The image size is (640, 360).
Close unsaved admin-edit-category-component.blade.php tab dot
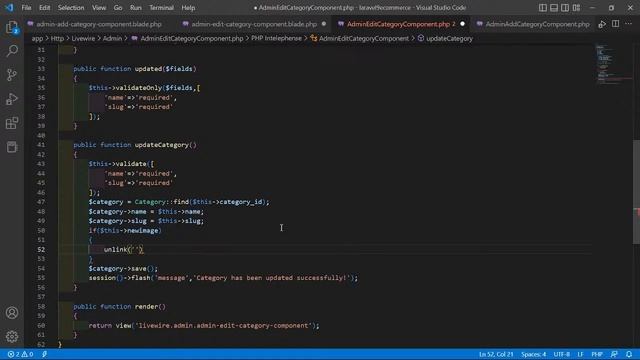click(324, 24)
